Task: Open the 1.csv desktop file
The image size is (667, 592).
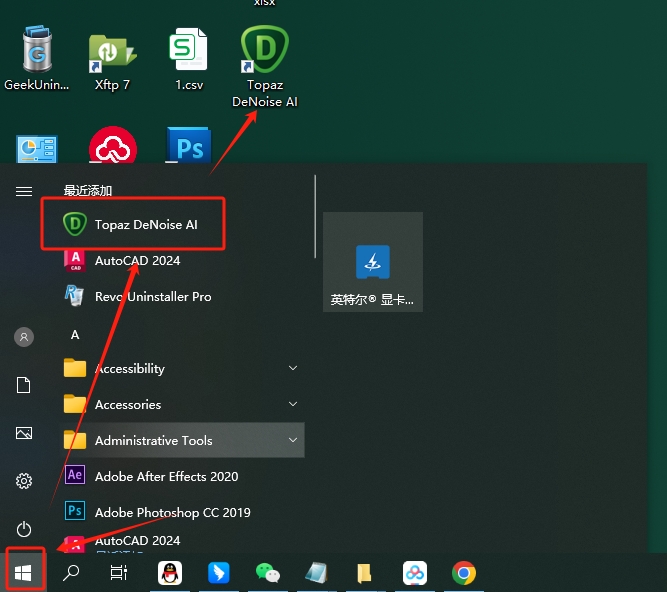Action: 189,60
